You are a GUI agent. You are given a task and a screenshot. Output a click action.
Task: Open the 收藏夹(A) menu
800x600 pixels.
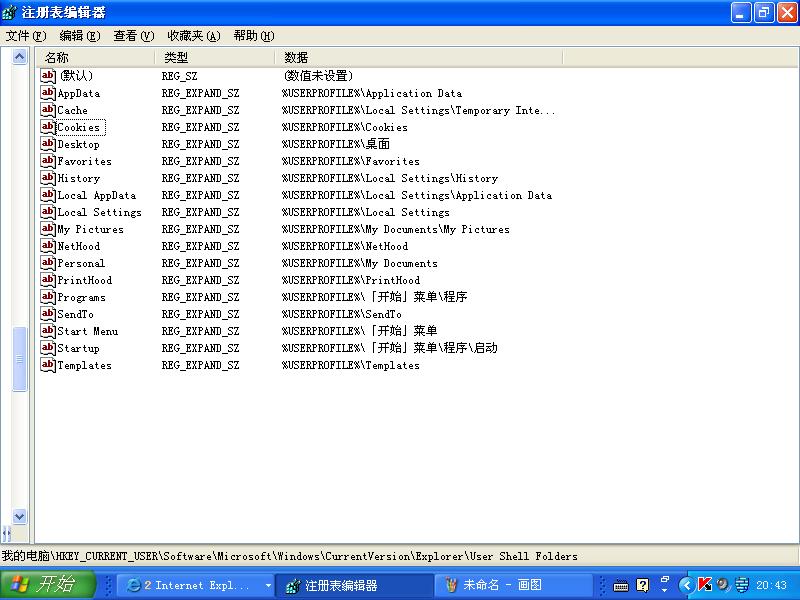click(x=194, y=36)
